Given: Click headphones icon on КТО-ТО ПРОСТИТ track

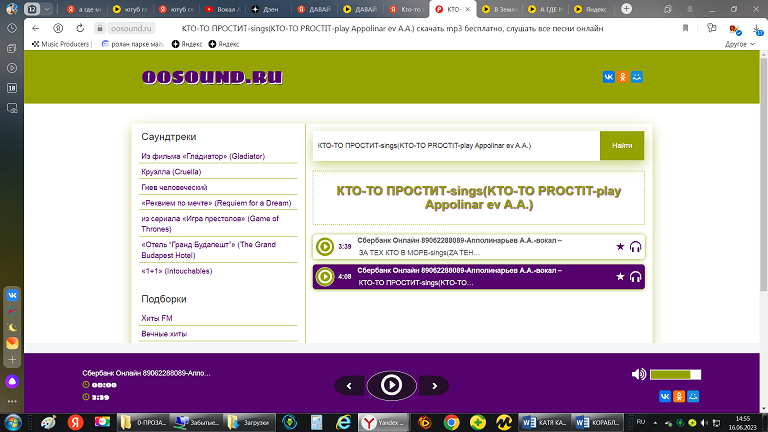Looking at the screenshot, I should 635,277.
